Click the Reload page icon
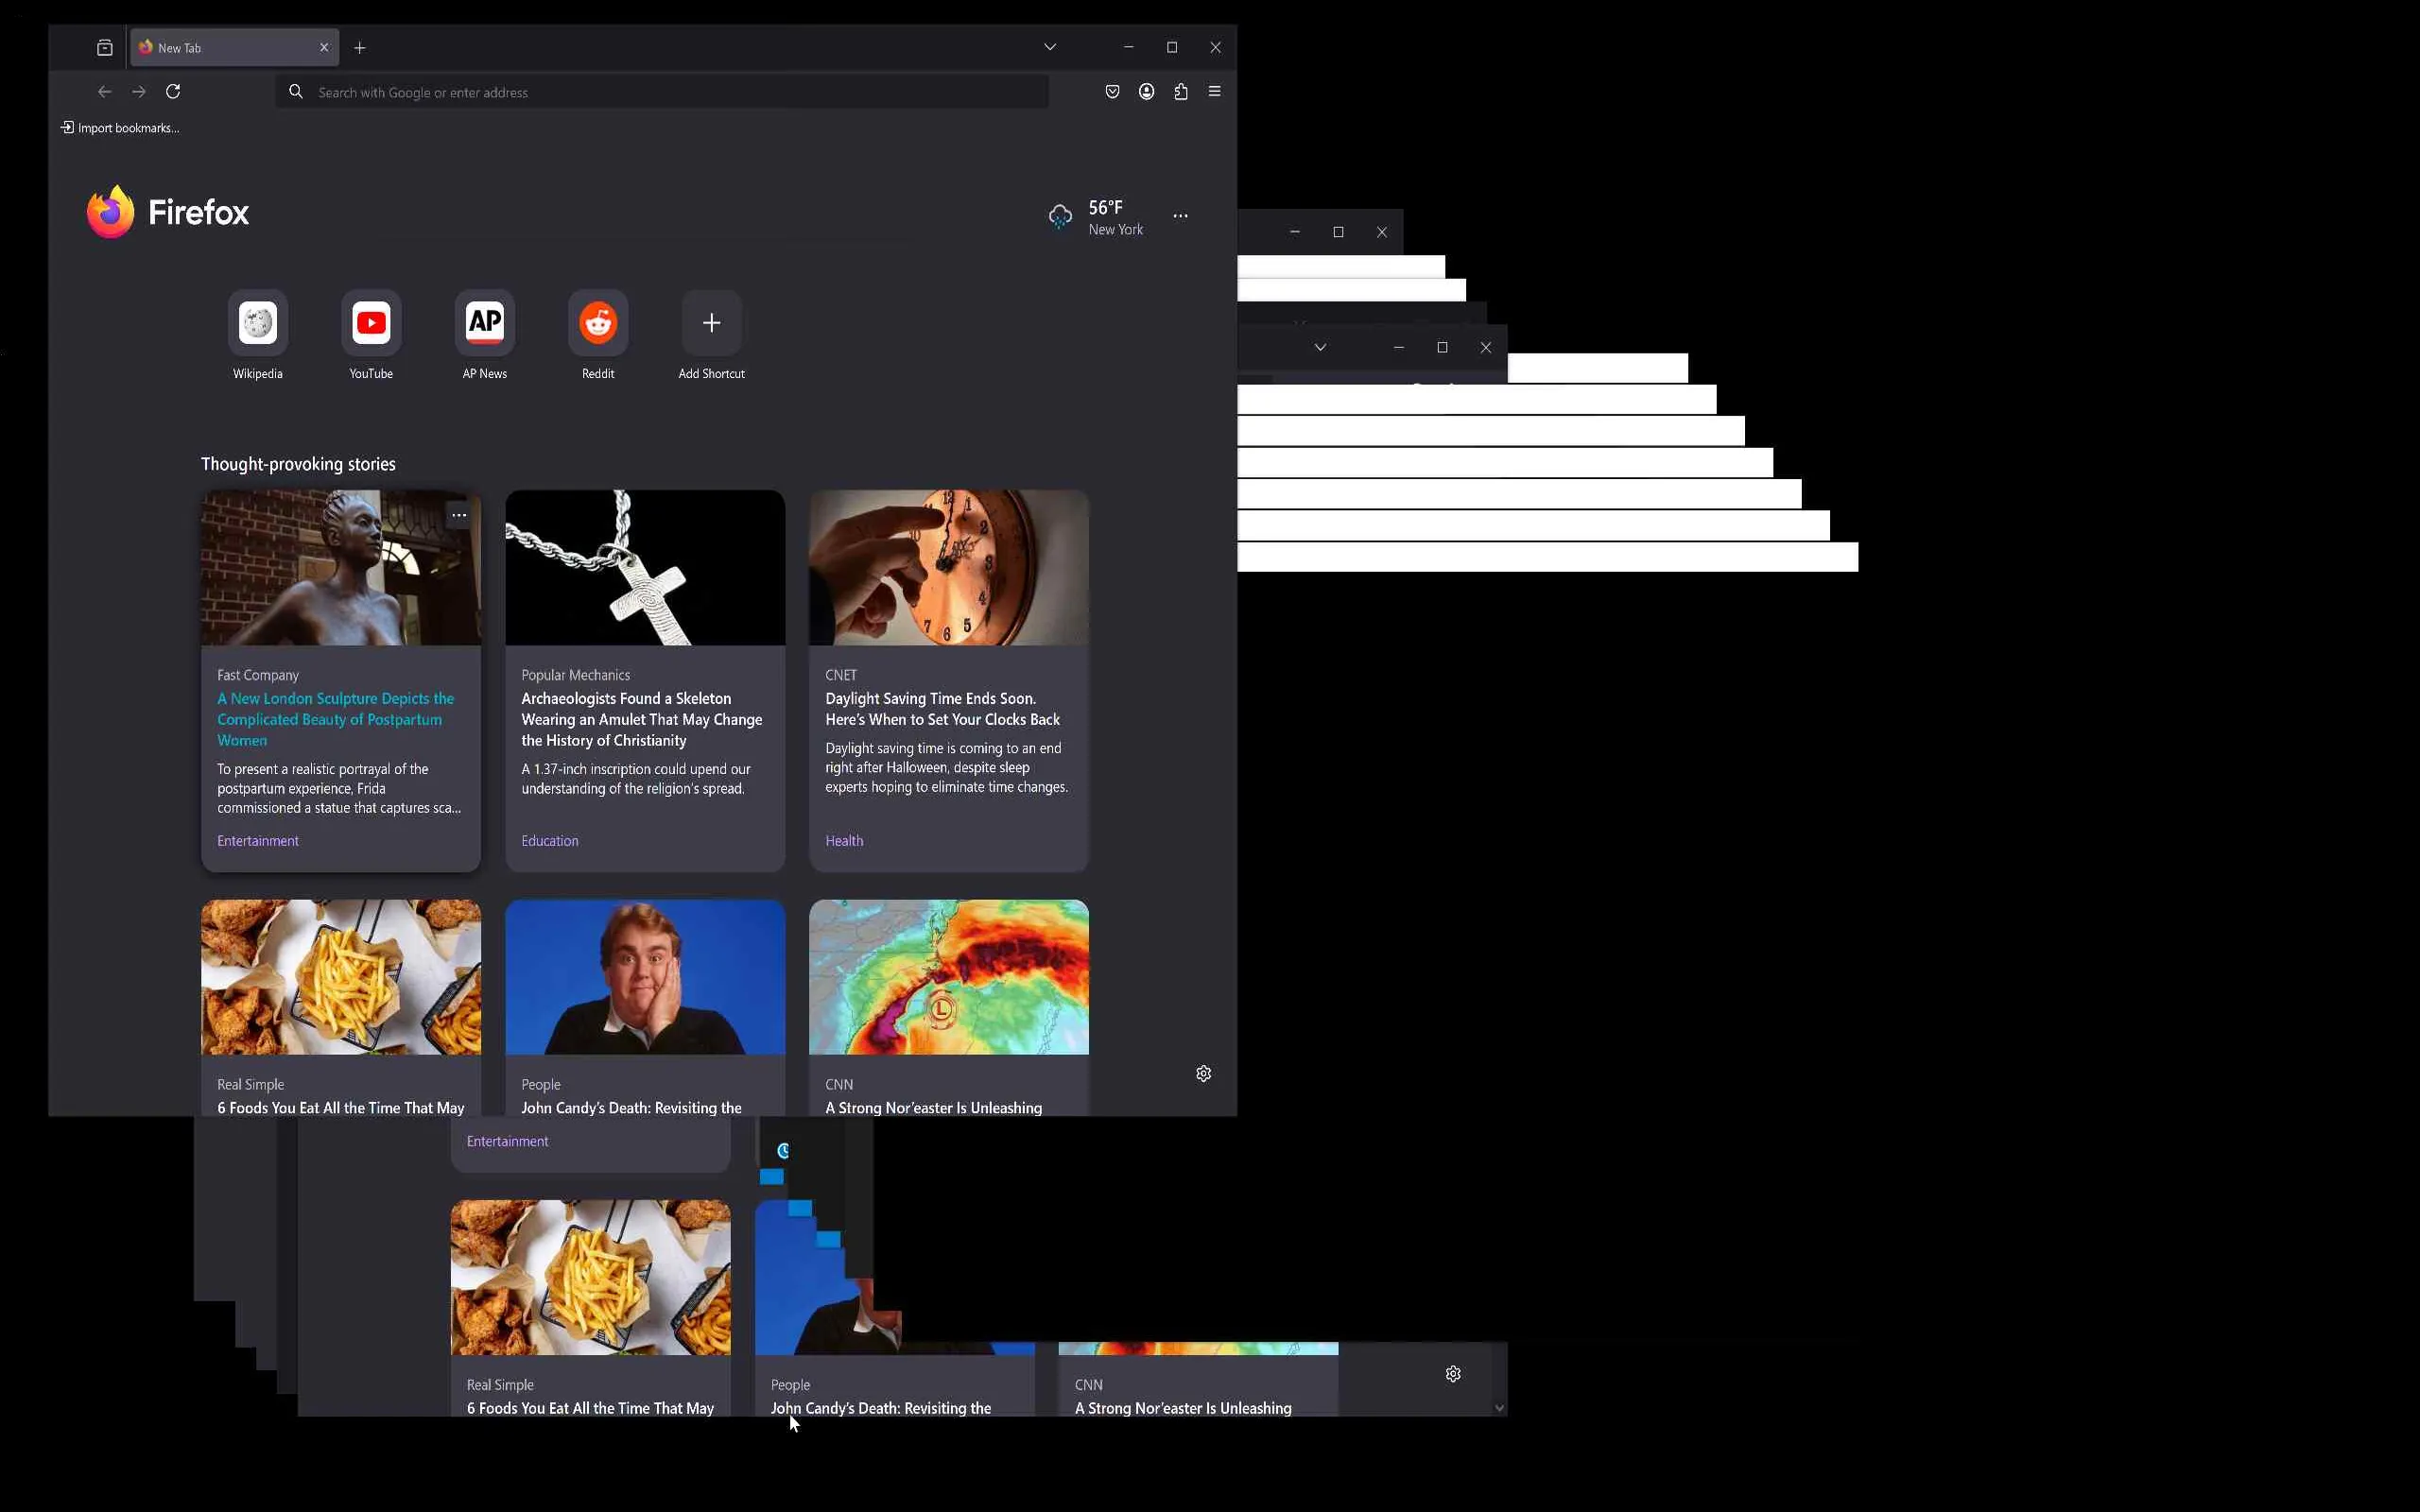Viewport: 2420px width, 1512px height. [x=173, y=92]
